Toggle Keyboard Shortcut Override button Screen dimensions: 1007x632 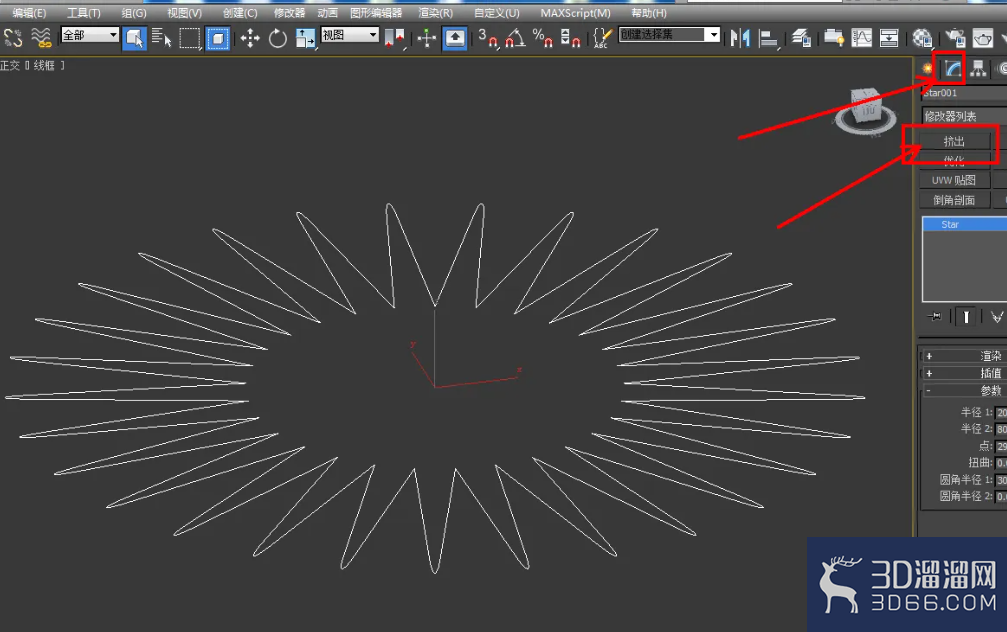coord(455,39)
